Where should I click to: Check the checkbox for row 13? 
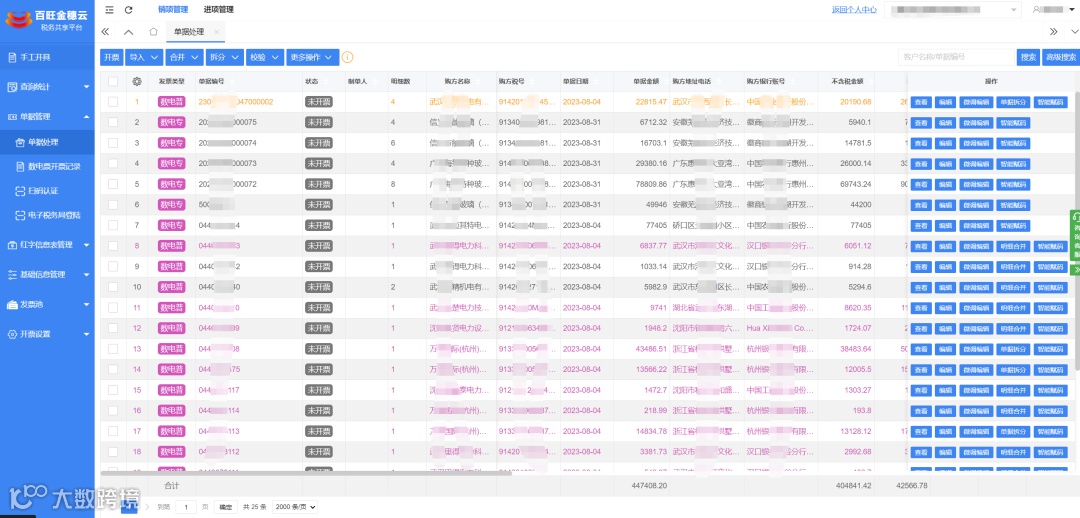point(113,349)
